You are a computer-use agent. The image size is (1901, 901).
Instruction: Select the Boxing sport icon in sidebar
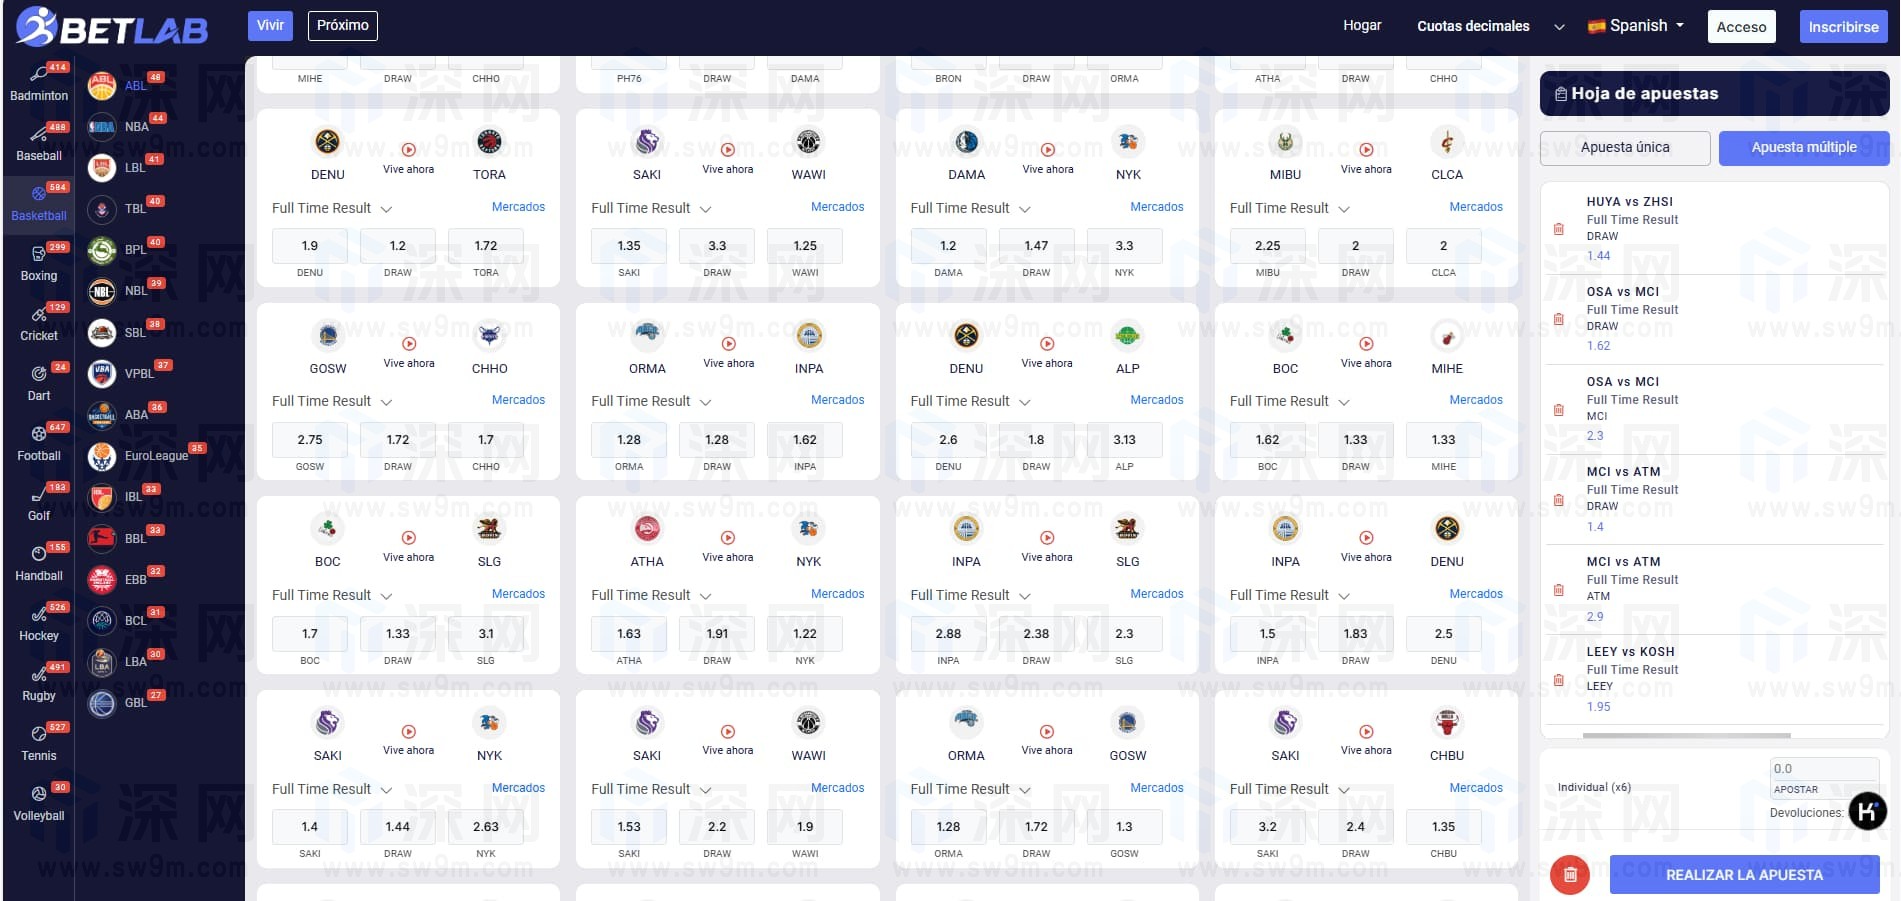click(x=39, y=255)
